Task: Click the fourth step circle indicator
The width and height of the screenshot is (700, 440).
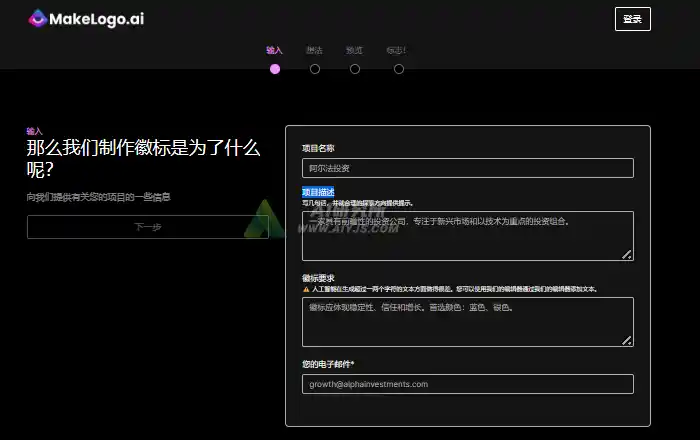Action: tap(399, 69)
